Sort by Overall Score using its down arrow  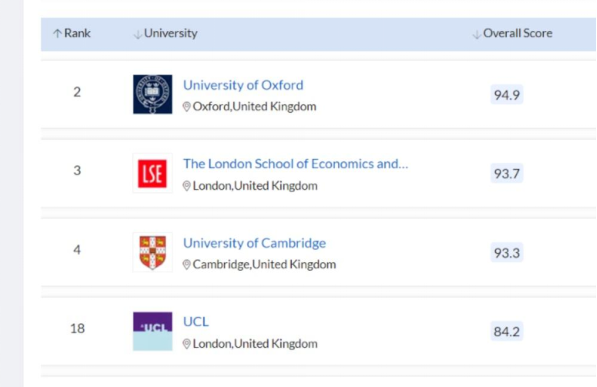click(x=476, y=35)
